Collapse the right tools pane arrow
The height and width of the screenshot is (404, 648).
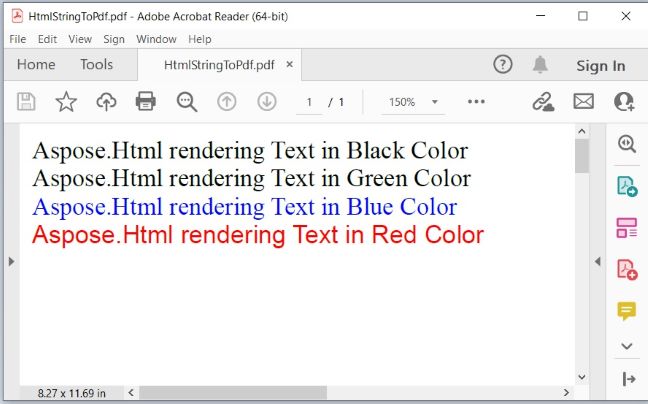point(597,261)
